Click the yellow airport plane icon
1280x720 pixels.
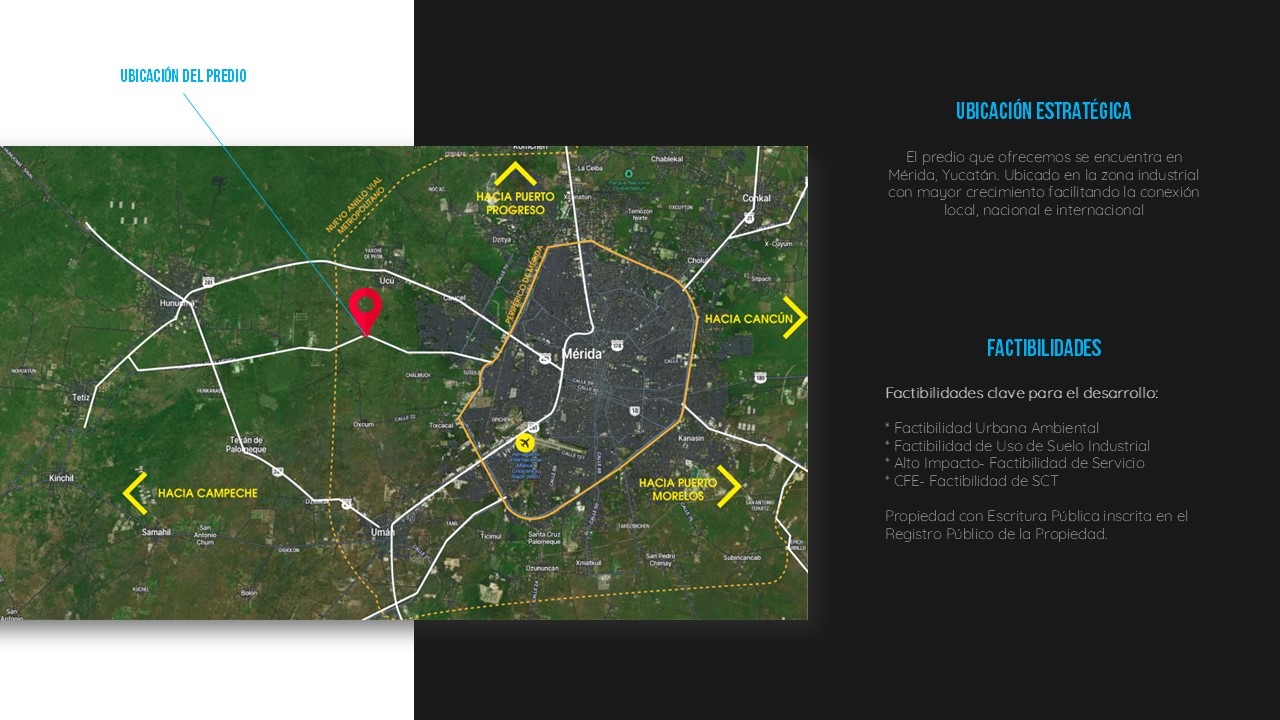coord(524,442)
